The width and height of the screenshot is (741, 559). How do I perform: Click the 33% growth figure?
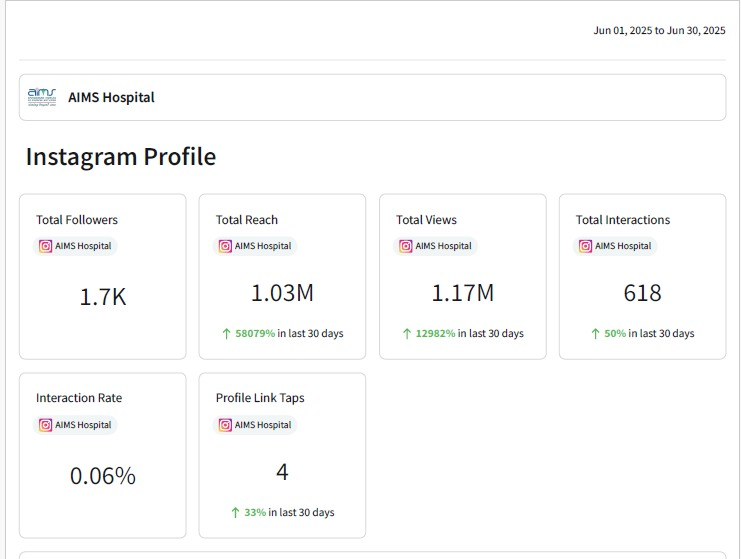coord(255,513)
